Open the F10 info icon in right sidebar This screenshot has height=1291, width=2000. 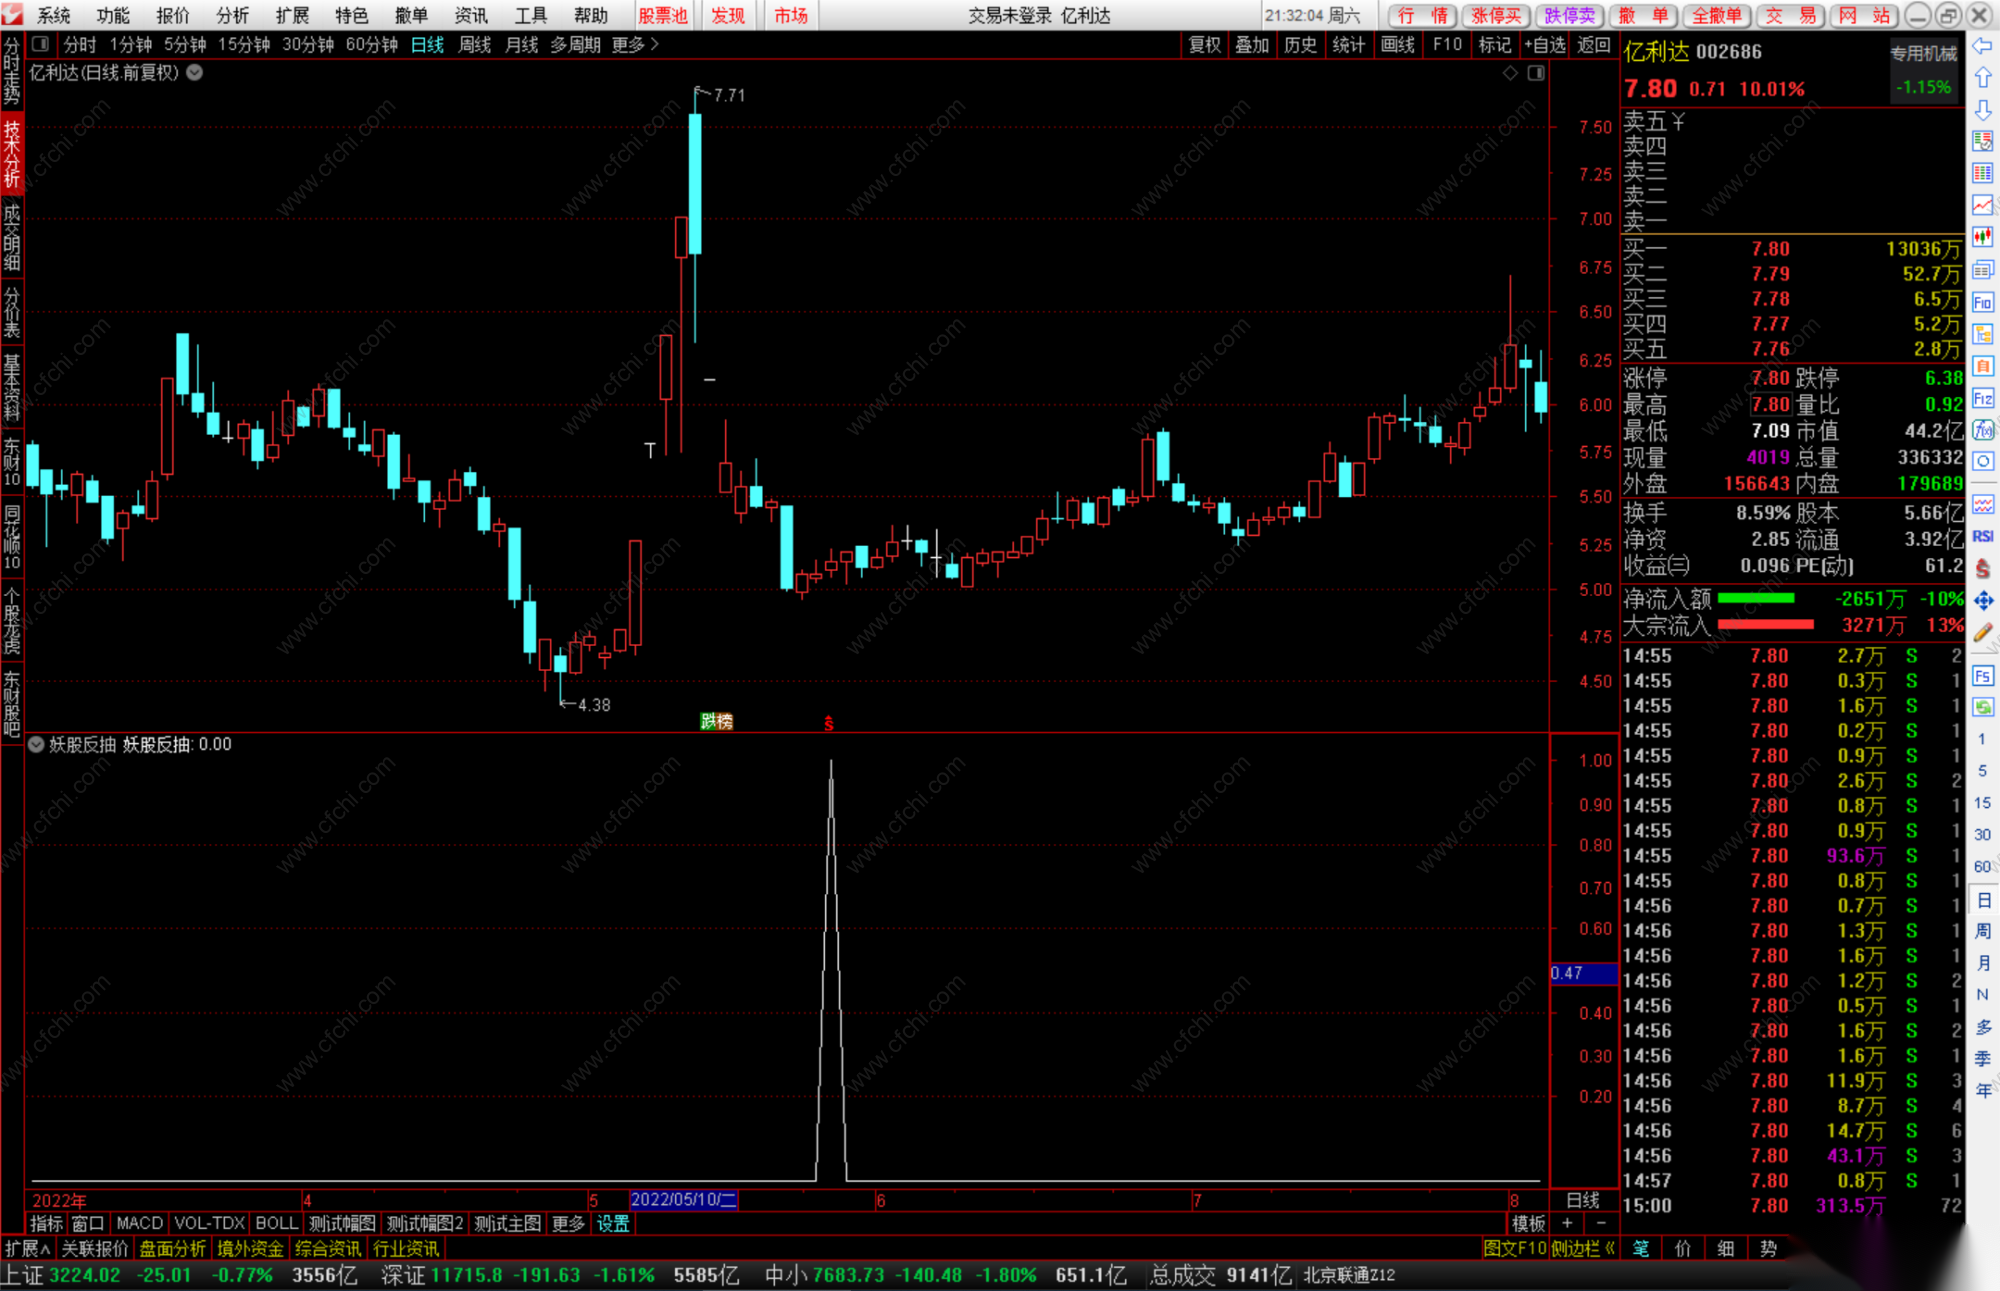[1983, 303]
